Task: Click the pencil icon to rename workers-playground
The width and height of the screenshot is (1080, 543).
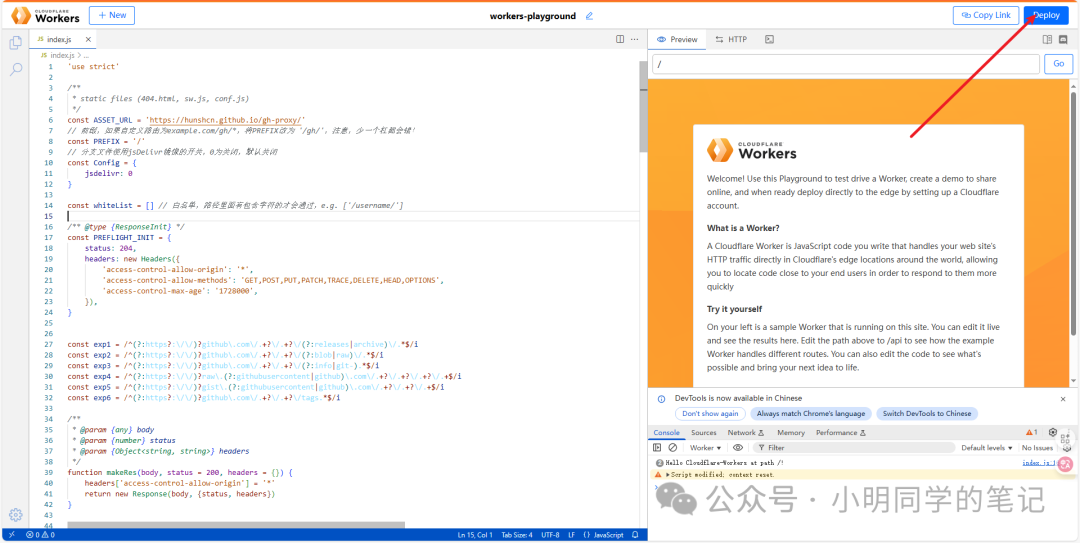Action: point(589,16)
